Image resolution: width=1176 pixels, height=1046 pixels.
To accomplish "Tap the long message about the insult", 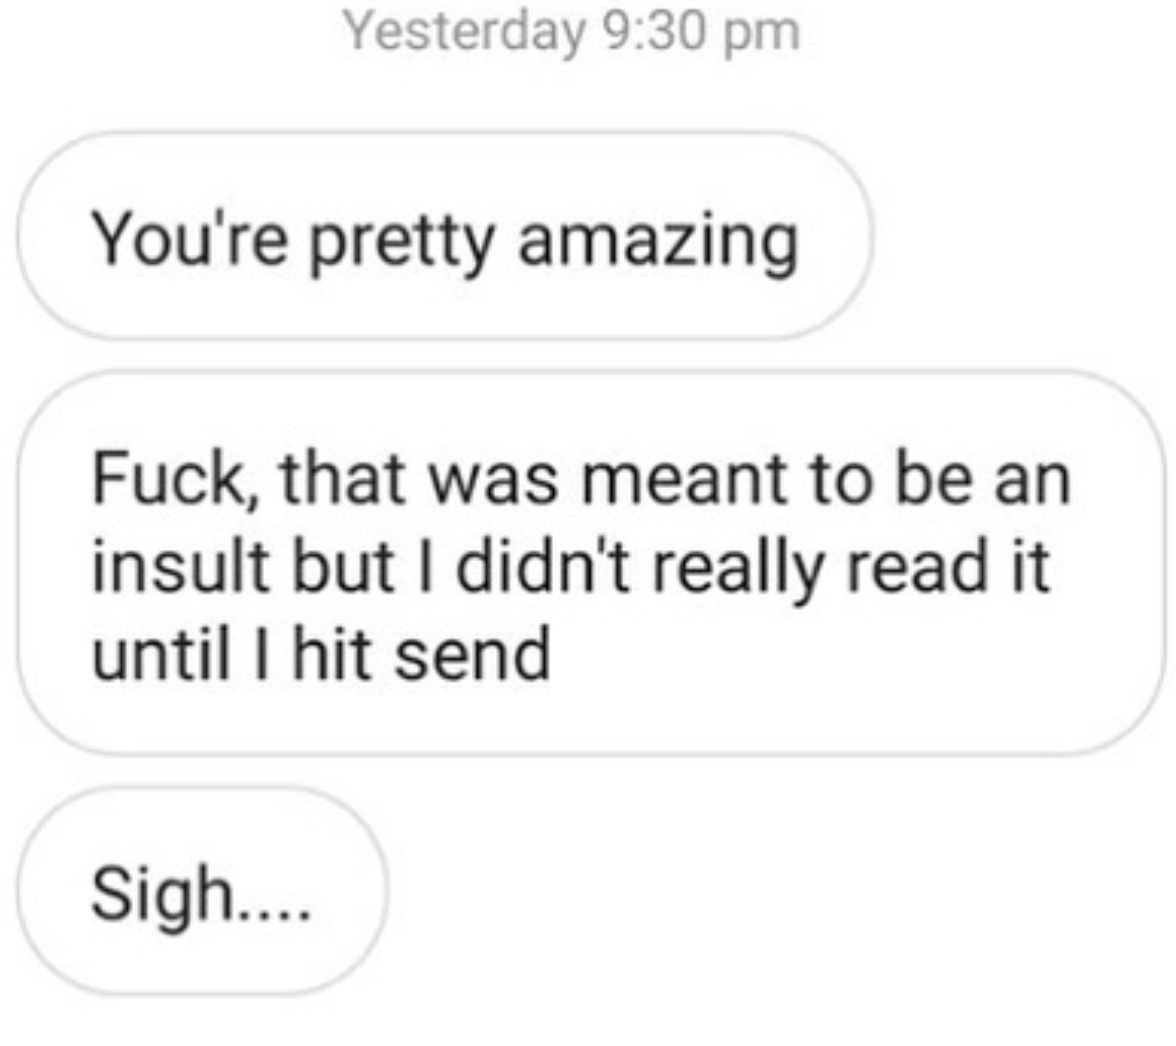I will tap(591, 563).
